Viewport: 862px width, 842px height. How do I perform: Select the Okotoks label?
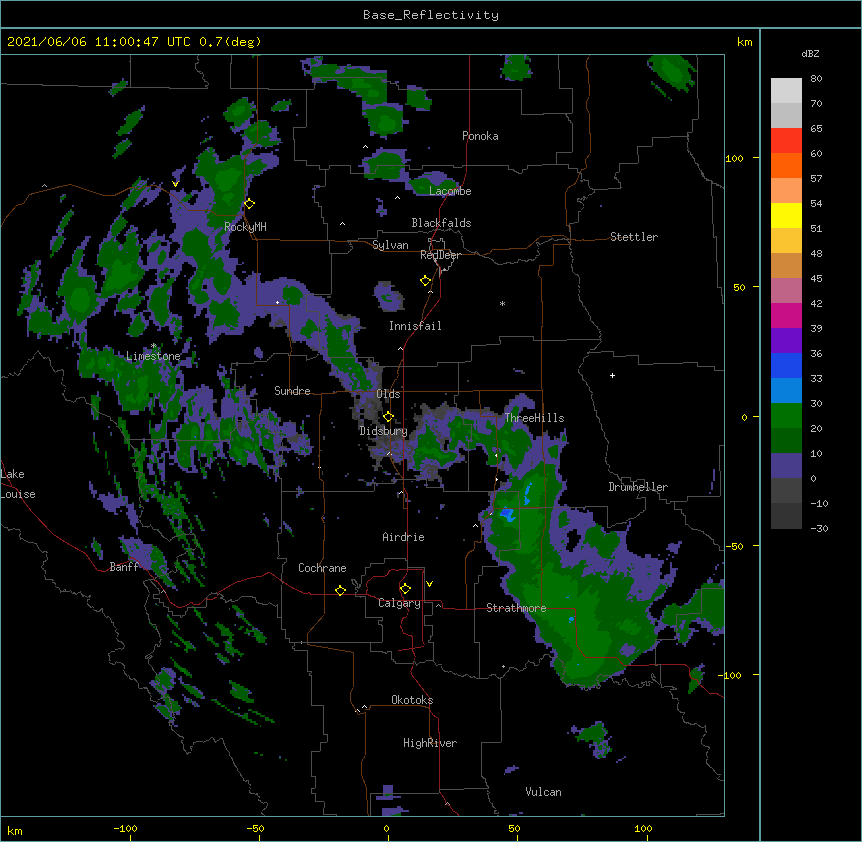412,700
